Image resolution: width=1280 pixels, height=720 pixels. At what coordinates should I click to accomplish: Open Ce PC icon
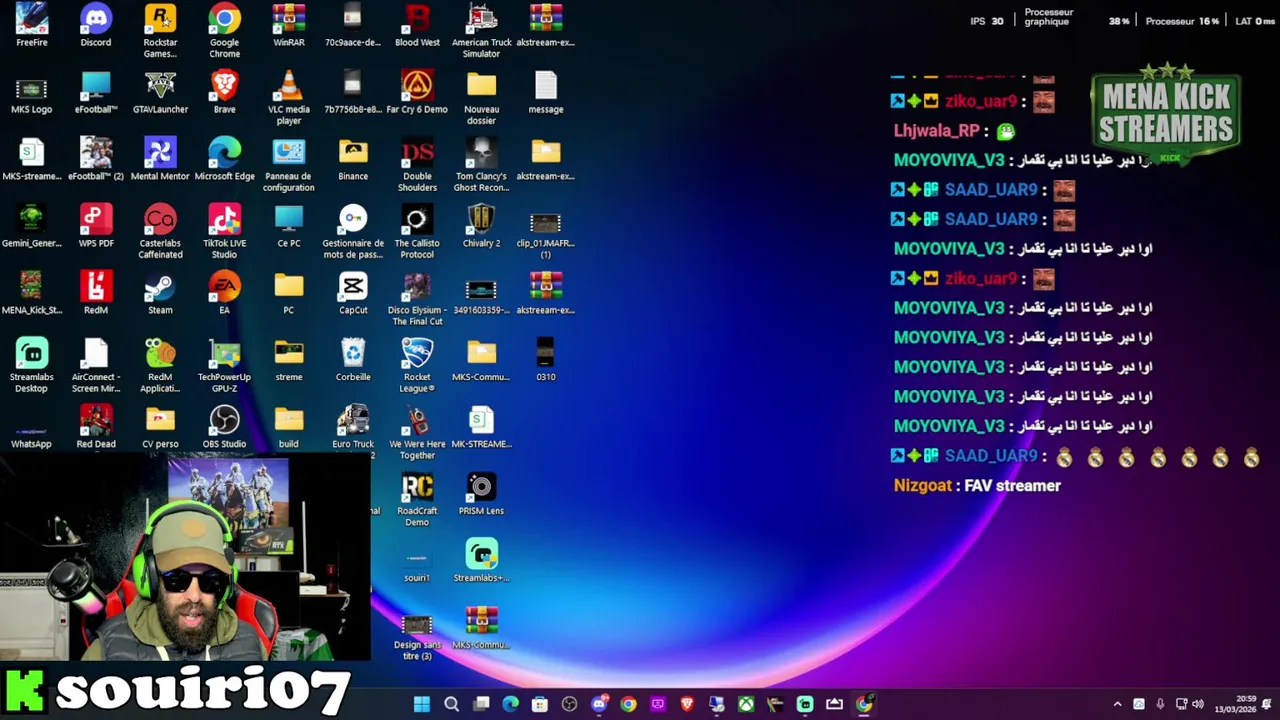tap(289, 226)
